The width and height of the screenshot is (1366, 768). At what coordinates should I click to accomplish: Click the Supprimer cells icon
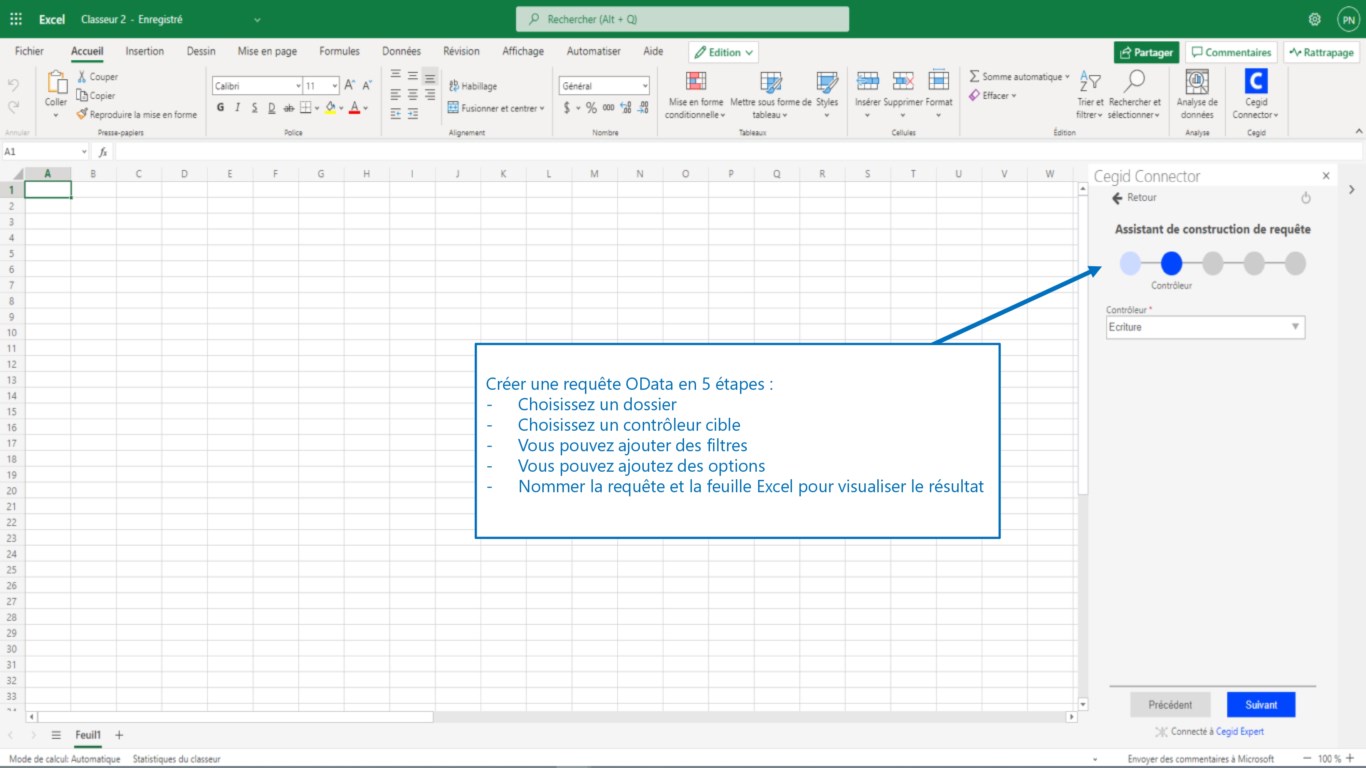903,81
